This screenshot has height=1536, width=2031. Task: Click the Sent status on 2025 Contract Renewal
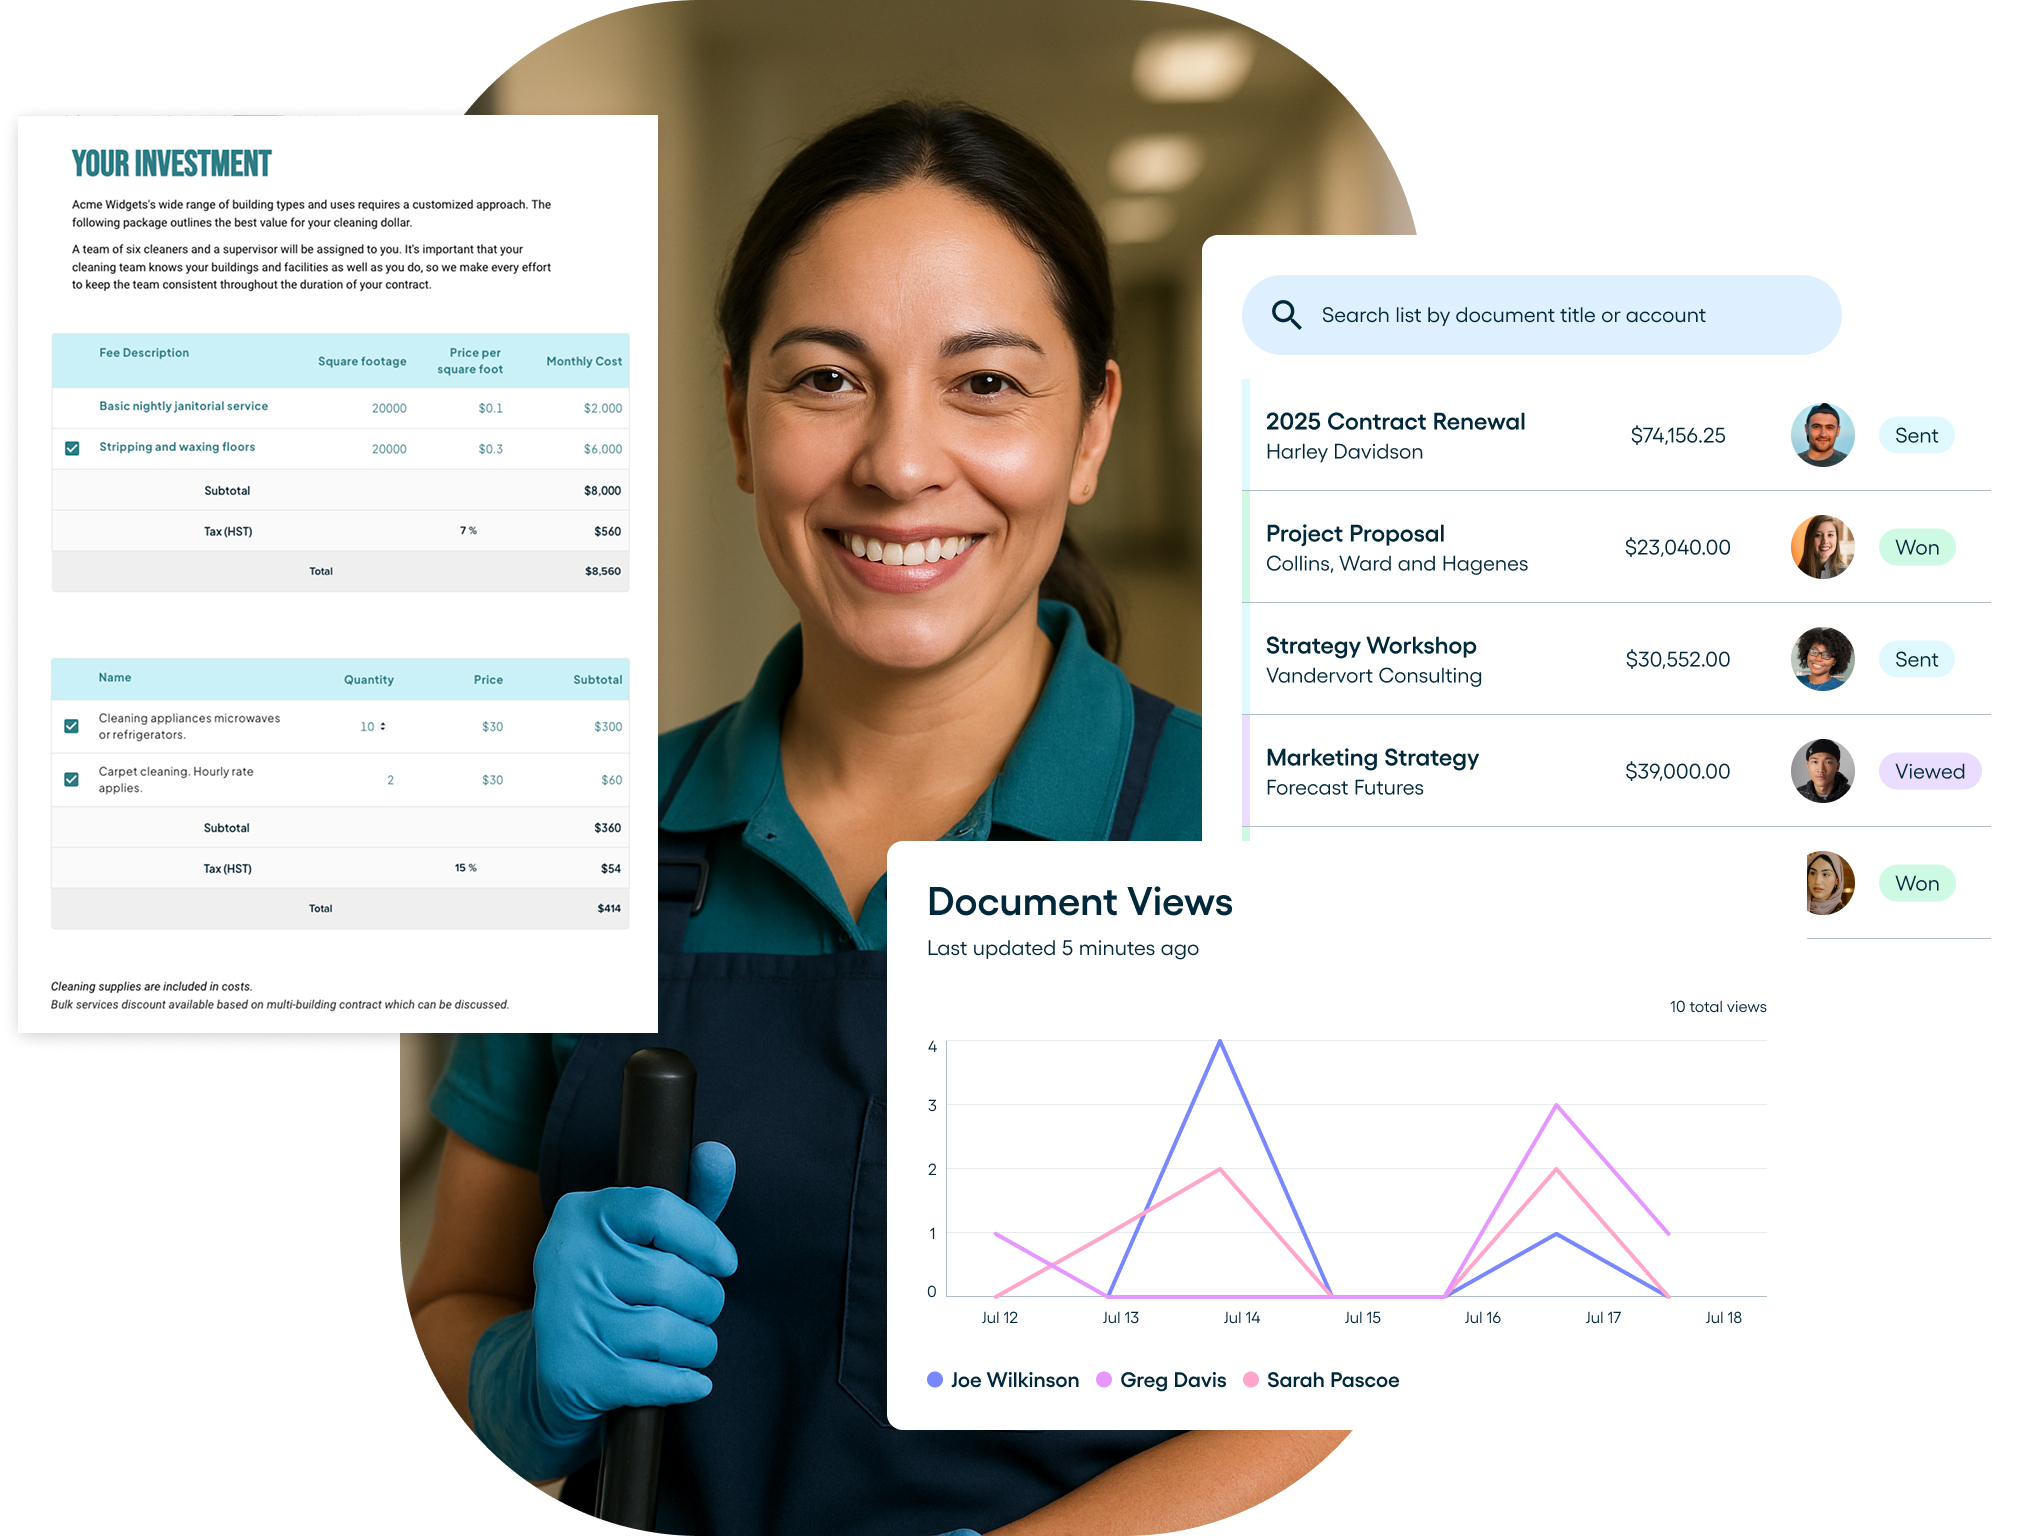click(x=1915, y=435)
